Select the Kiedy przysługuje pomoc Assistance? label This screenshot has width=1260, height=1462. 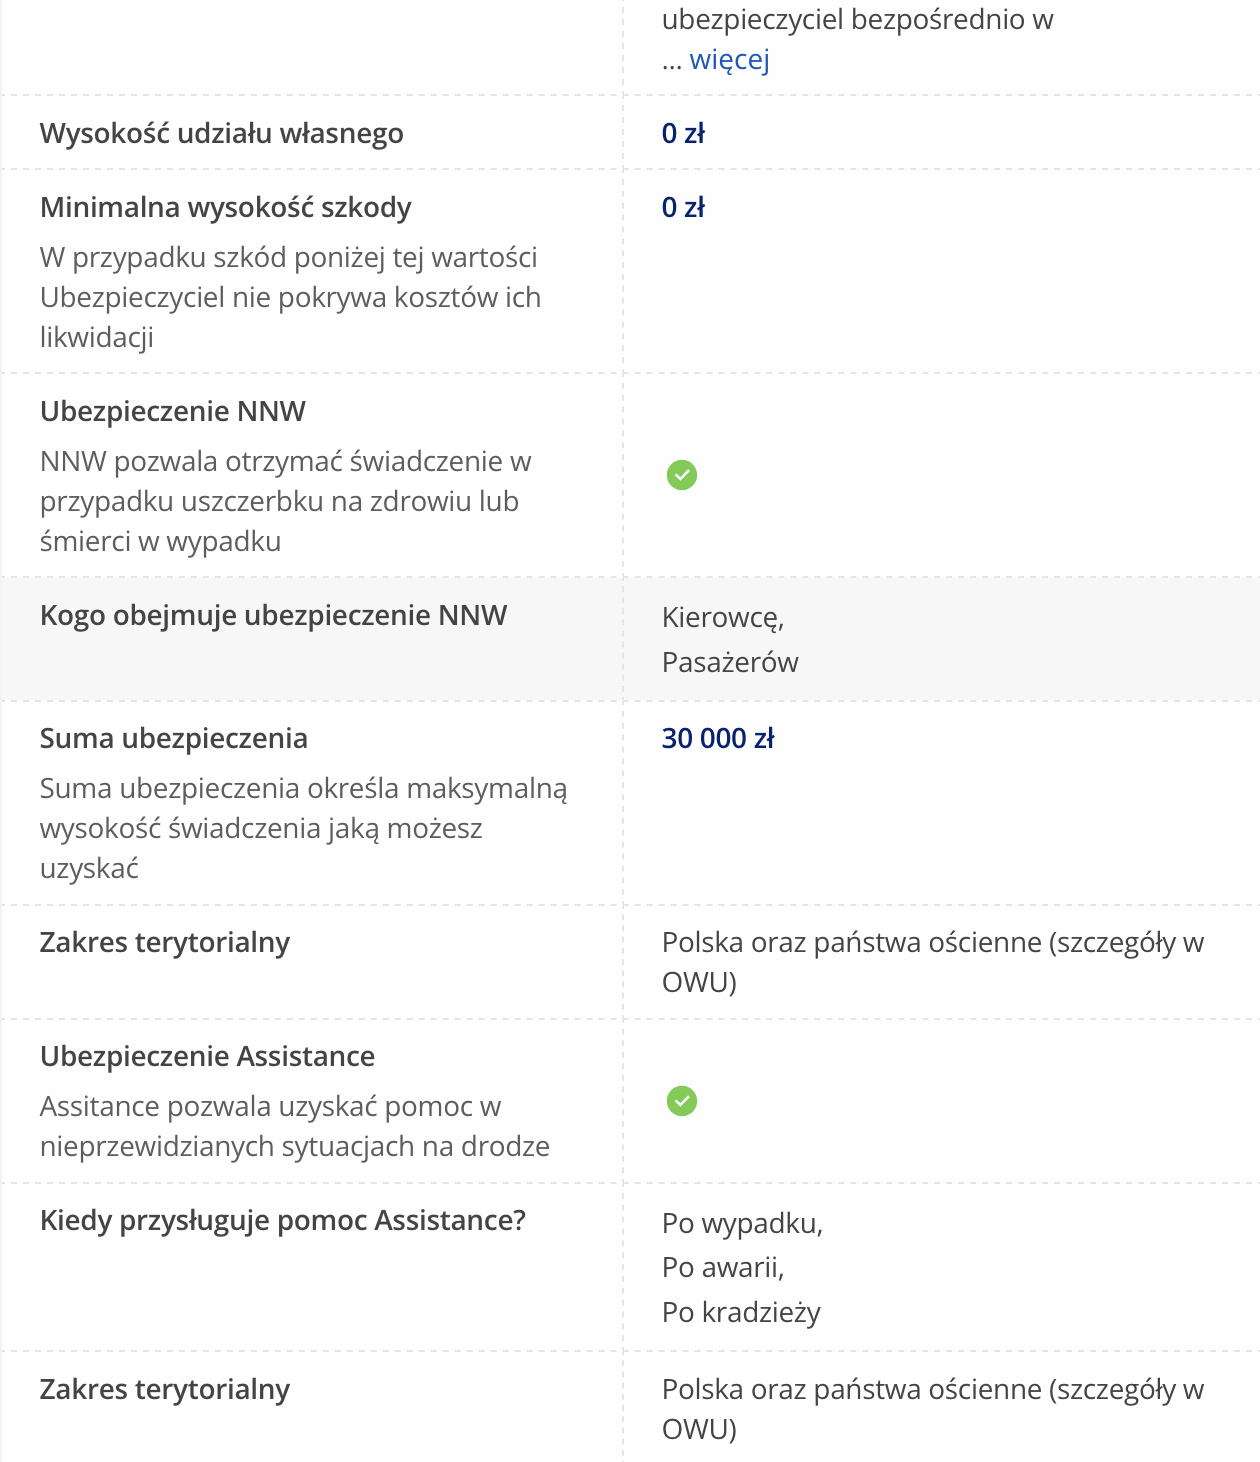click(282, 1220)
